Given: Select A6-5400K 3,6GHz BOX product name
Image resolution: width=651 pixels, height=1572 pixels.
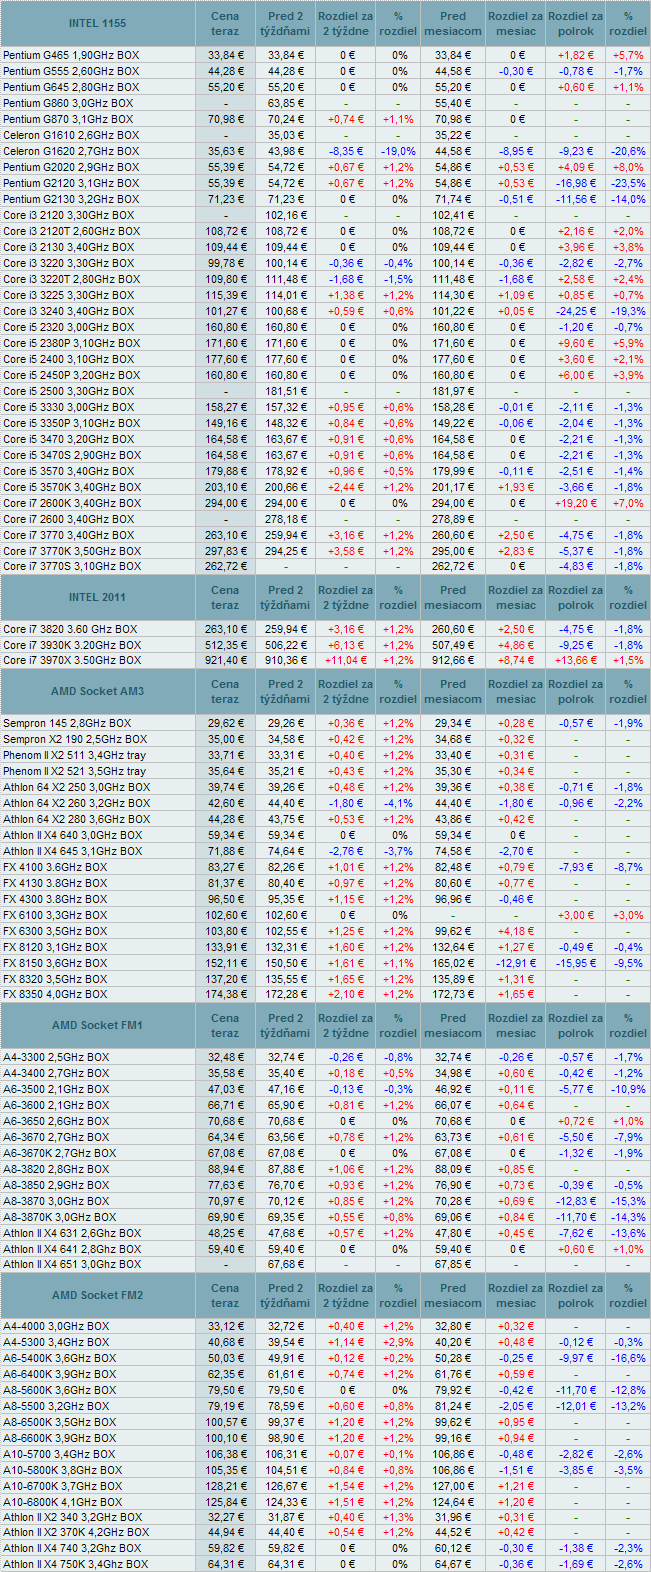Looking at the screenshot, I should [60, 1359].
